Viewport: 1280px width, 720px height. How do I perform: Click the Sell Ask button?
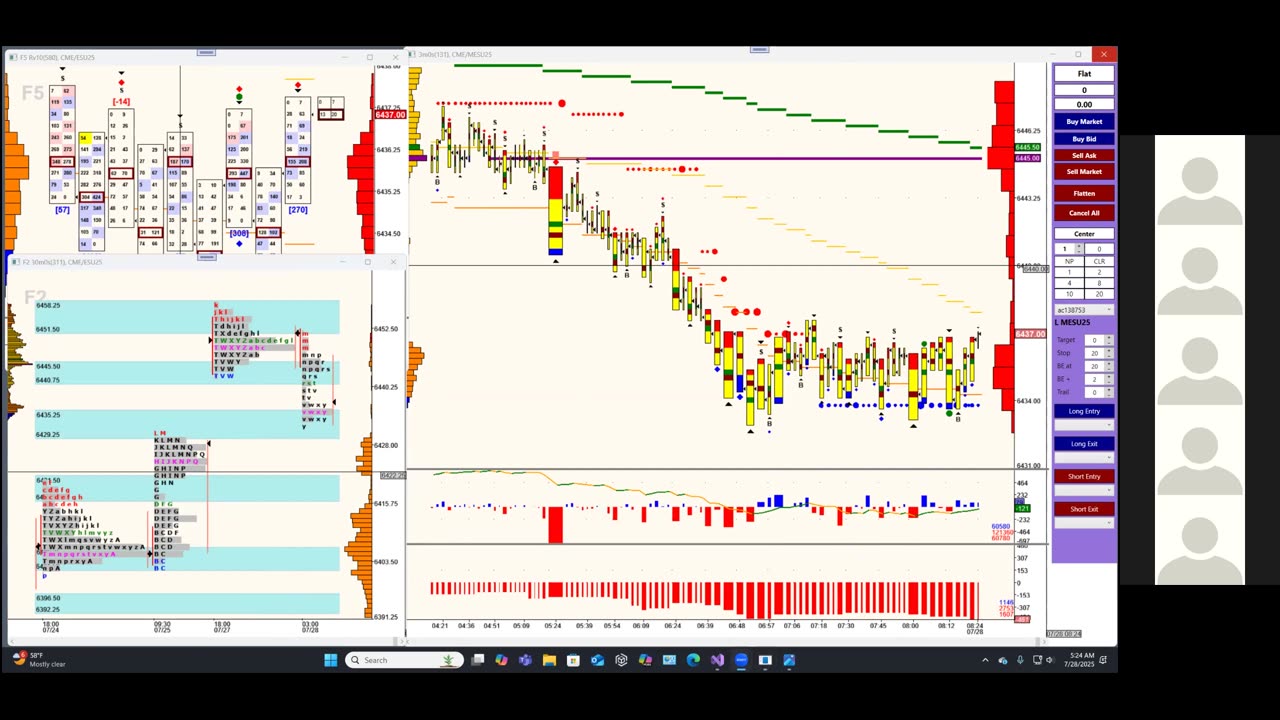(1084, 155)
